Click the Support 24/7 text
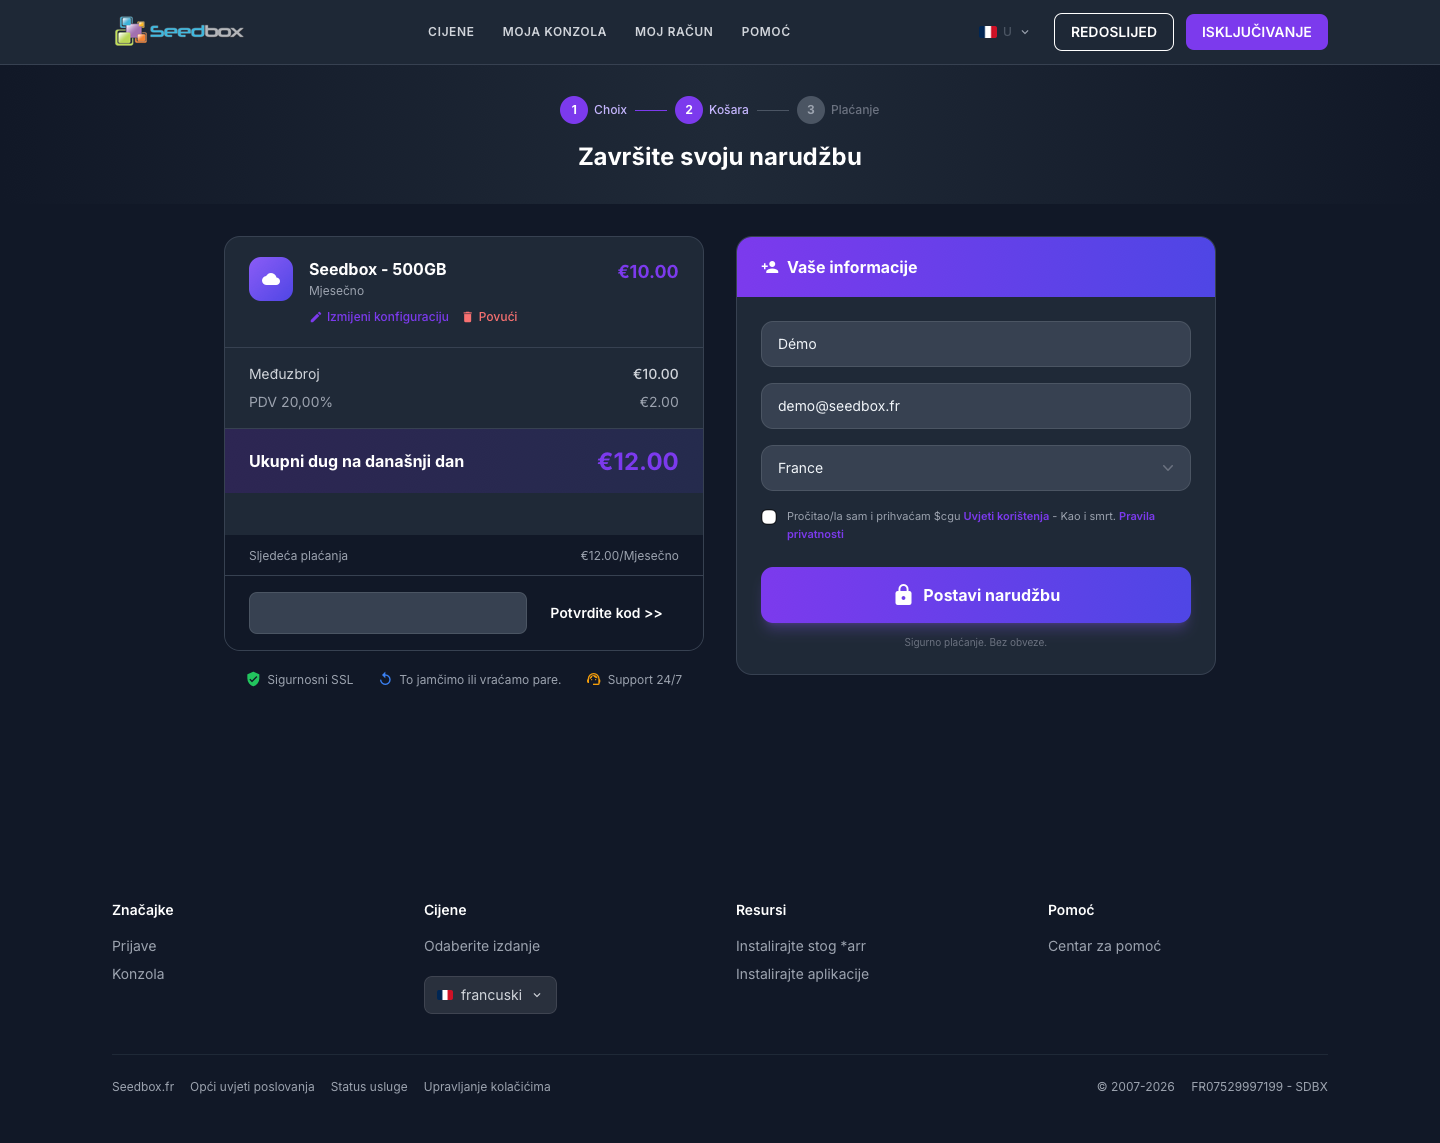 click(x=645, y=680)
